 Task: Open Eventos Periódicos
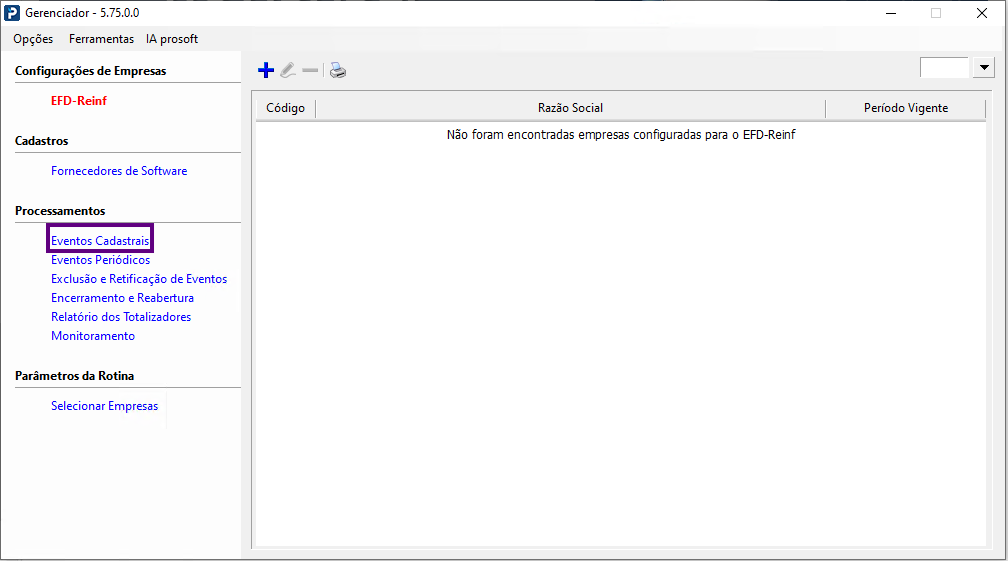click(100, 260)
